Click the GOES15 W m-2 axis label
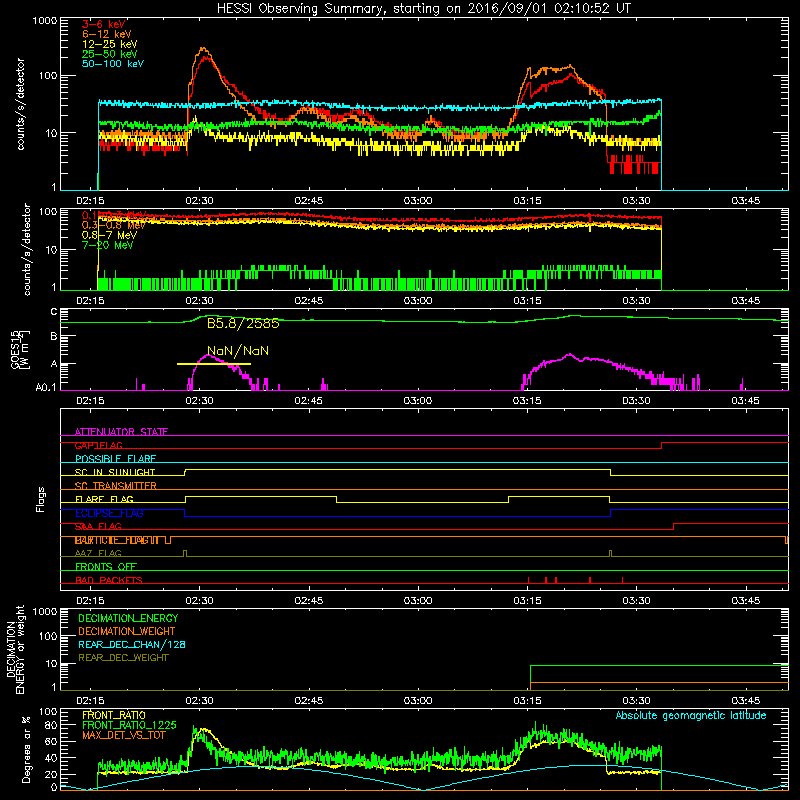 coord(20,349)
